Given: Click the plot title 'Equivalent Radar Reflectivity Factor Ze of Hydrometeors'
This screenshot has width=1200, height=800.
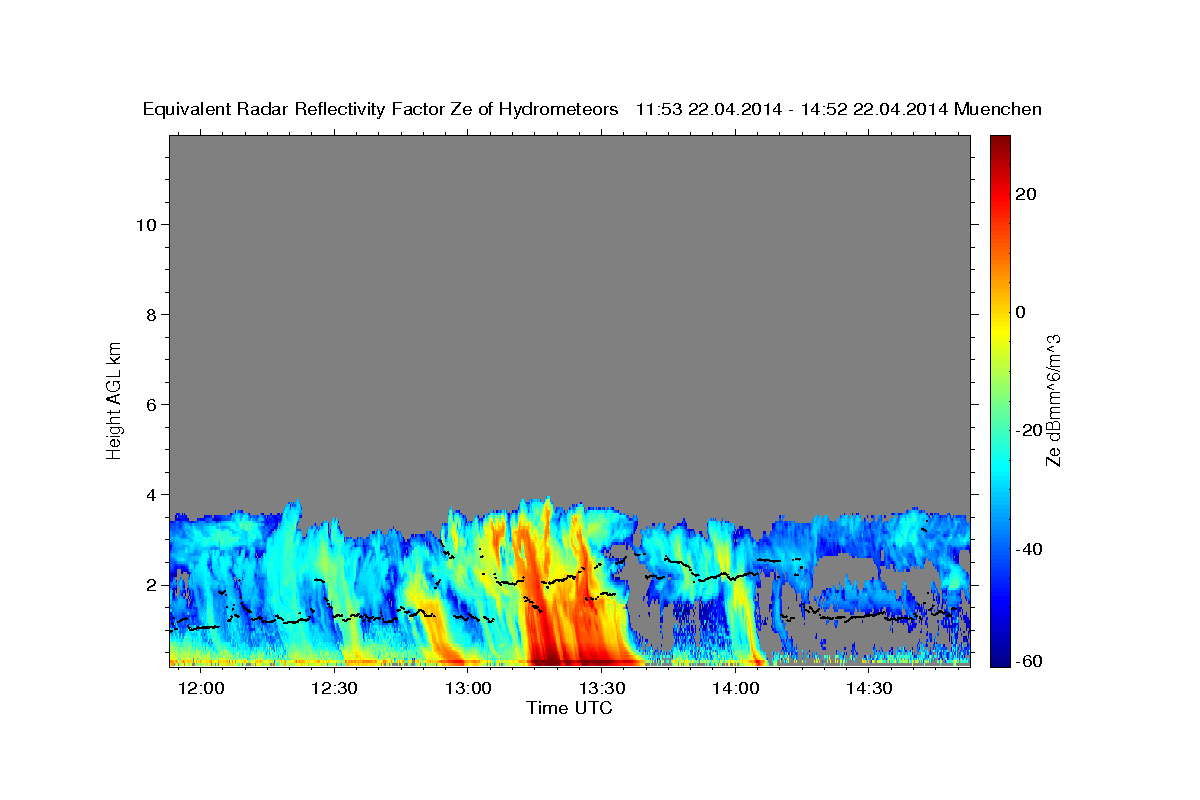Looking at the screenshot, I should pyautogui.click(x=380, y=110).
